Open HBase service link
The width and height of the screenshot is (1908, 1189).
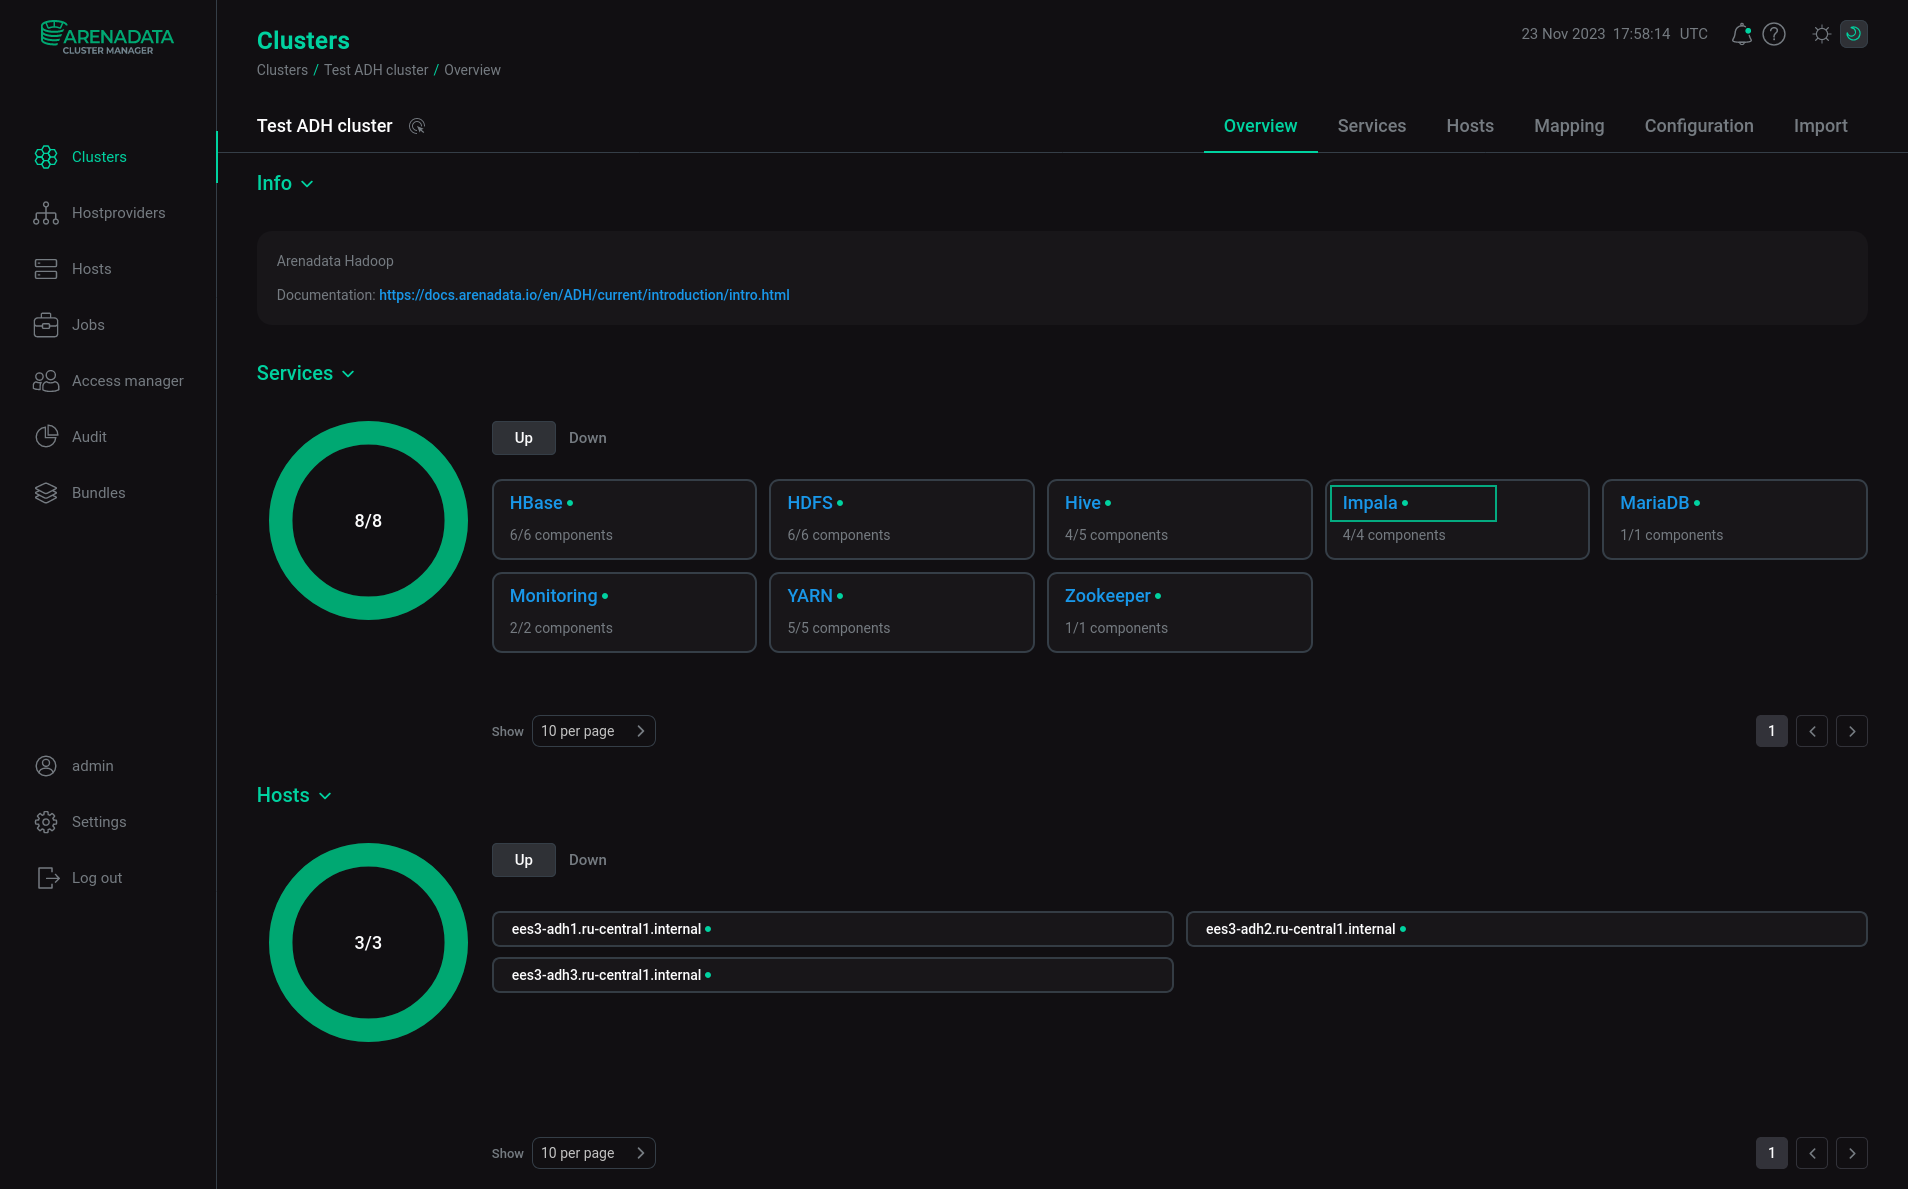coord(536,503)
